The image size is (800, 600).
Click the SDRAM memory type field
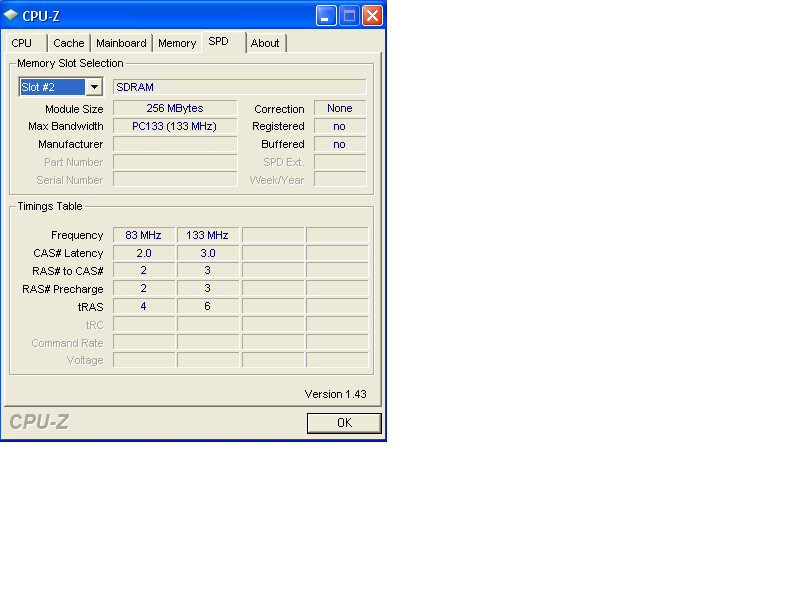tap(239, 87)
